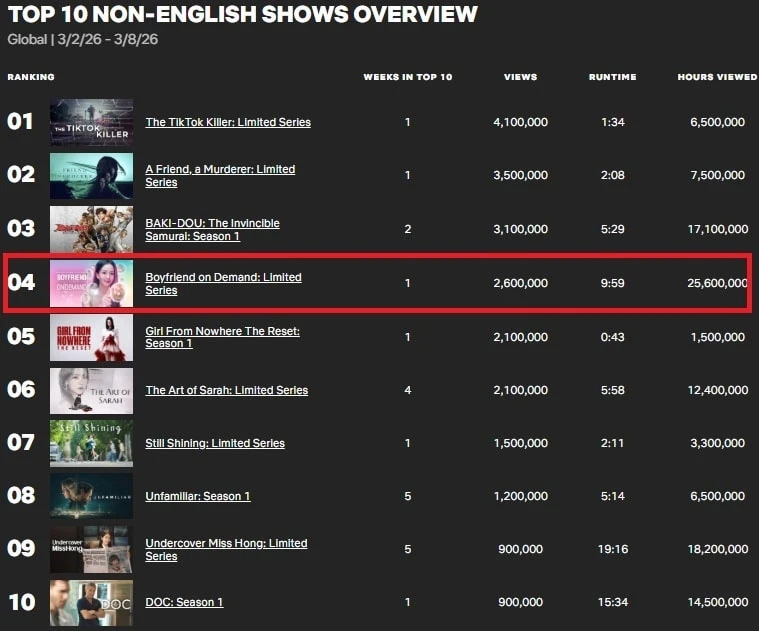Open Still Shining: Limited Series link
The height and width of the screenshot is (631, 759).
(215, 443)
